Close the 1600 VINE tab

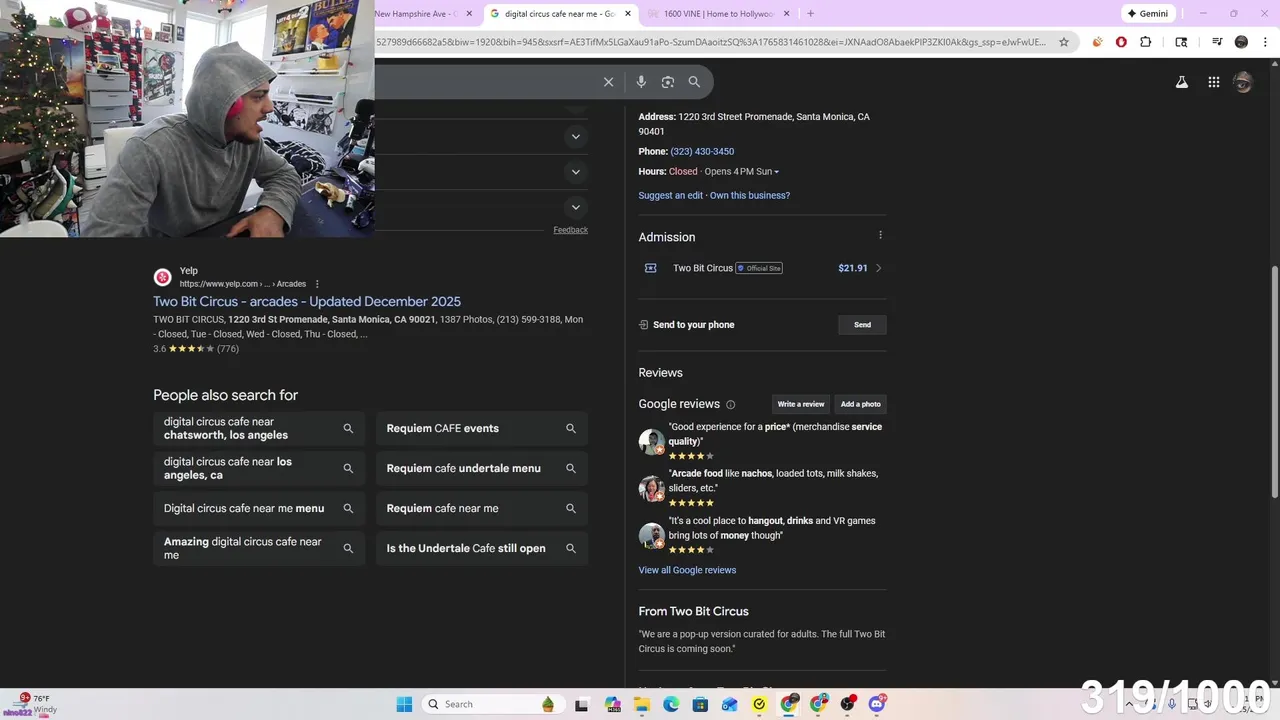pos(786,14)
